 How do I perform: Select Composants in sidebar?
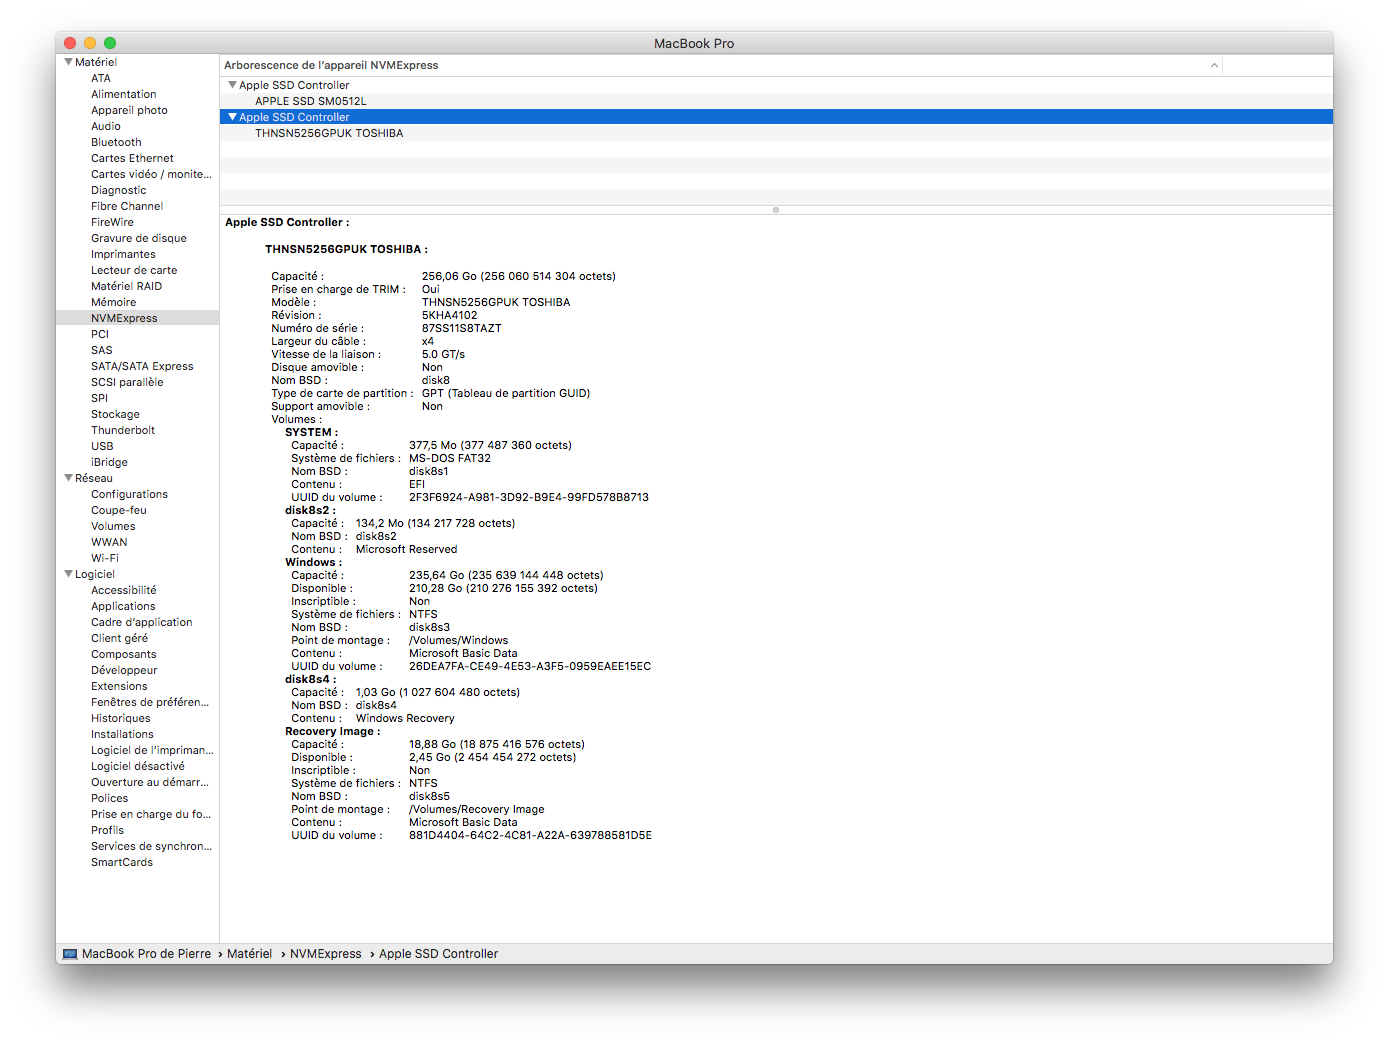click(x=123, y=654)
